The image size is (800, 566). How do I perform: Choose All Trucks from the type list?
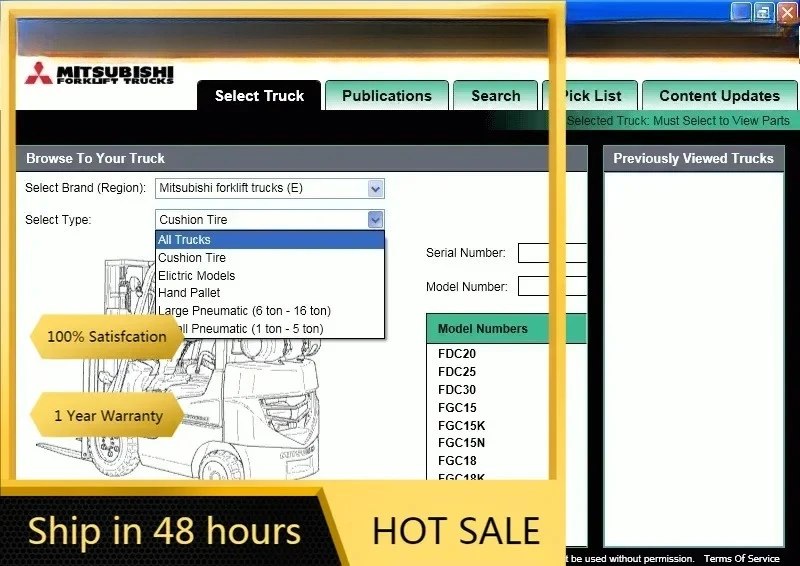click(x=270, y=239)
